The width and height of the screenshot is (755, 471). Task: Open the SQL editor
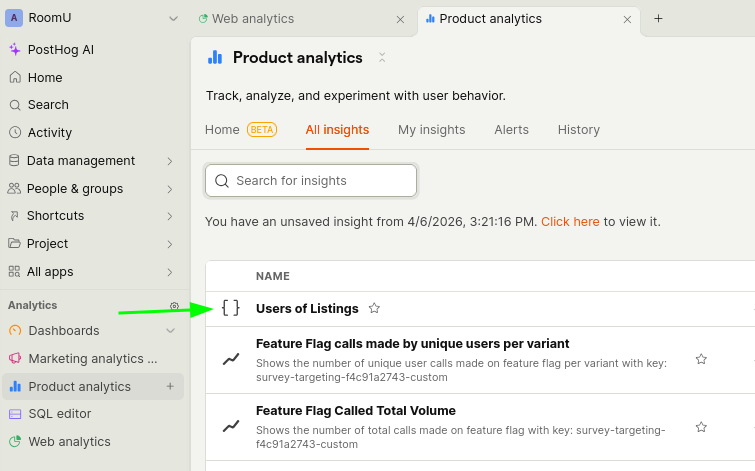click(x=59, y=414)
